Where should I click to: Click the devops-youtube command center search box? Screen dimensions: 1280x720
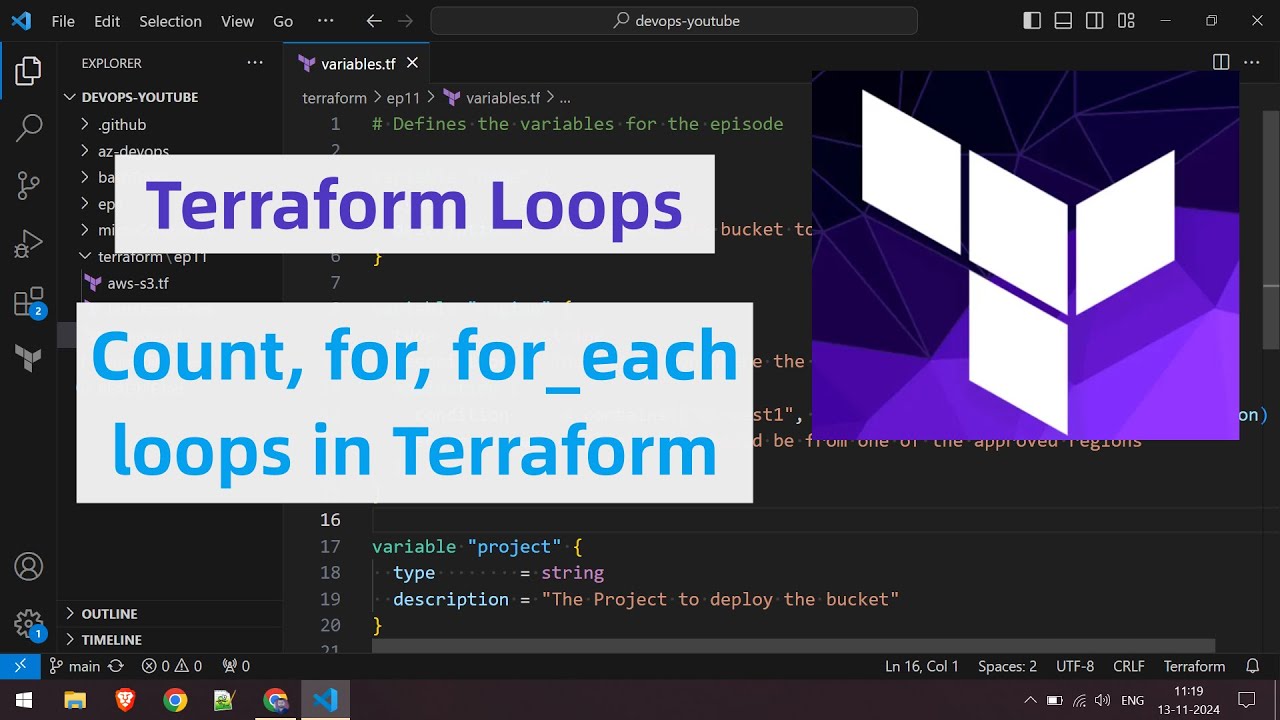[674, 21]
